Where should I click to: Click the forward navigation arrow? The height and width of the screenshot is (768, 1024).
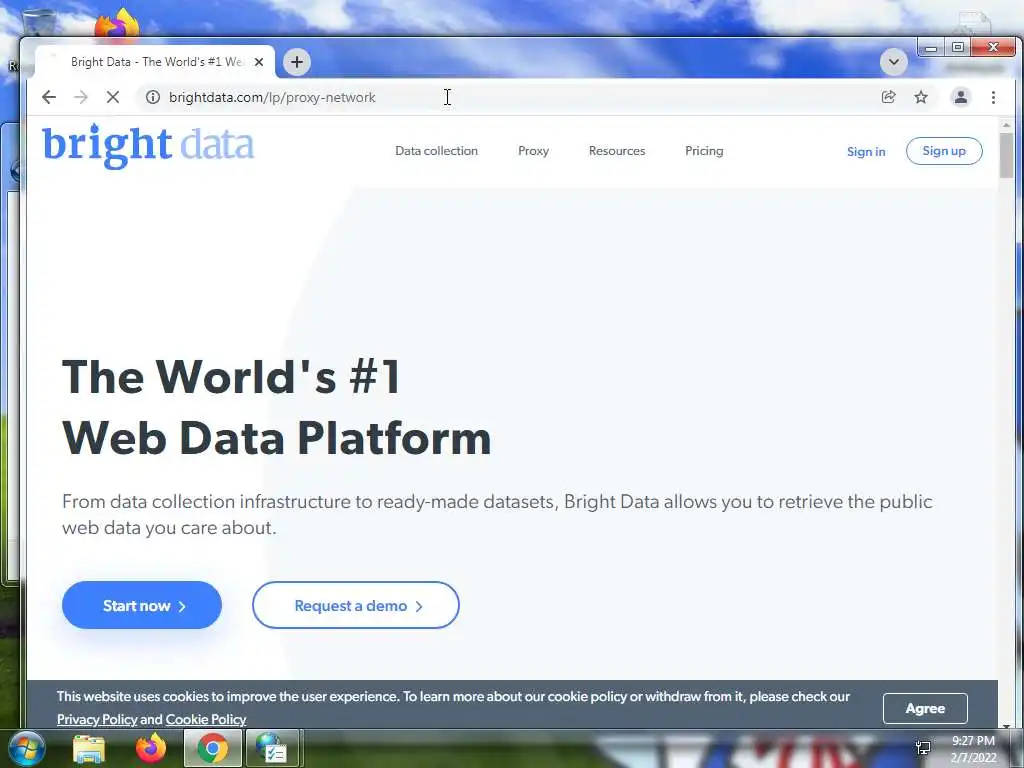coord(81,97)
